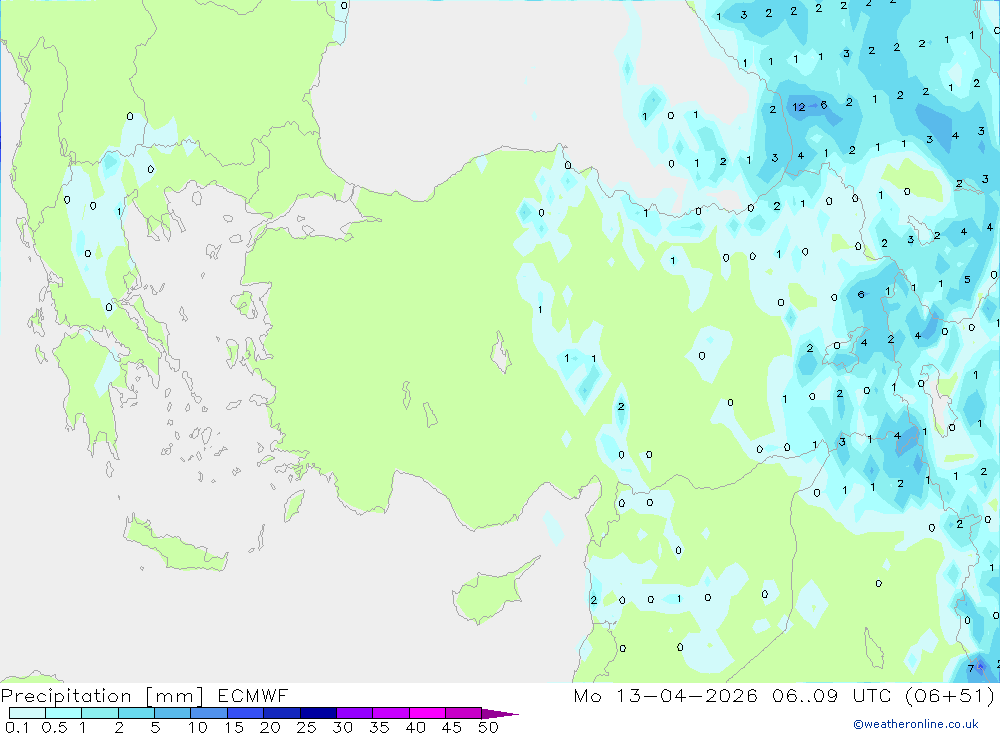The image size is (1000, 733).
Task: Select the '06..09 UTC' time range text
Action: pos(830,695)
